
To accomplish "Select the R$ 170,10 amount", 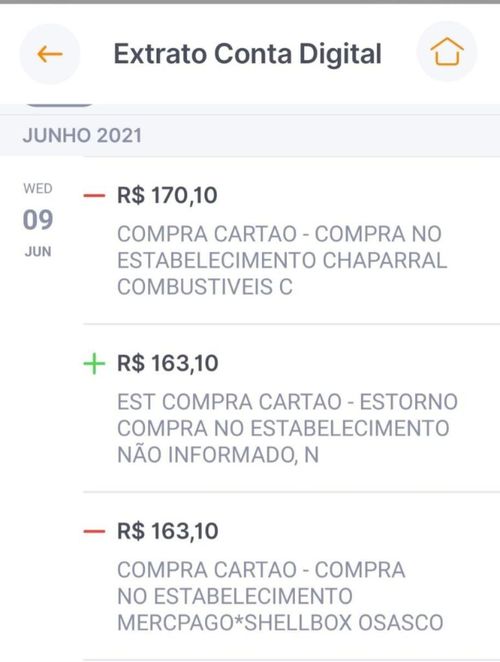I will (x=167, y=195).
